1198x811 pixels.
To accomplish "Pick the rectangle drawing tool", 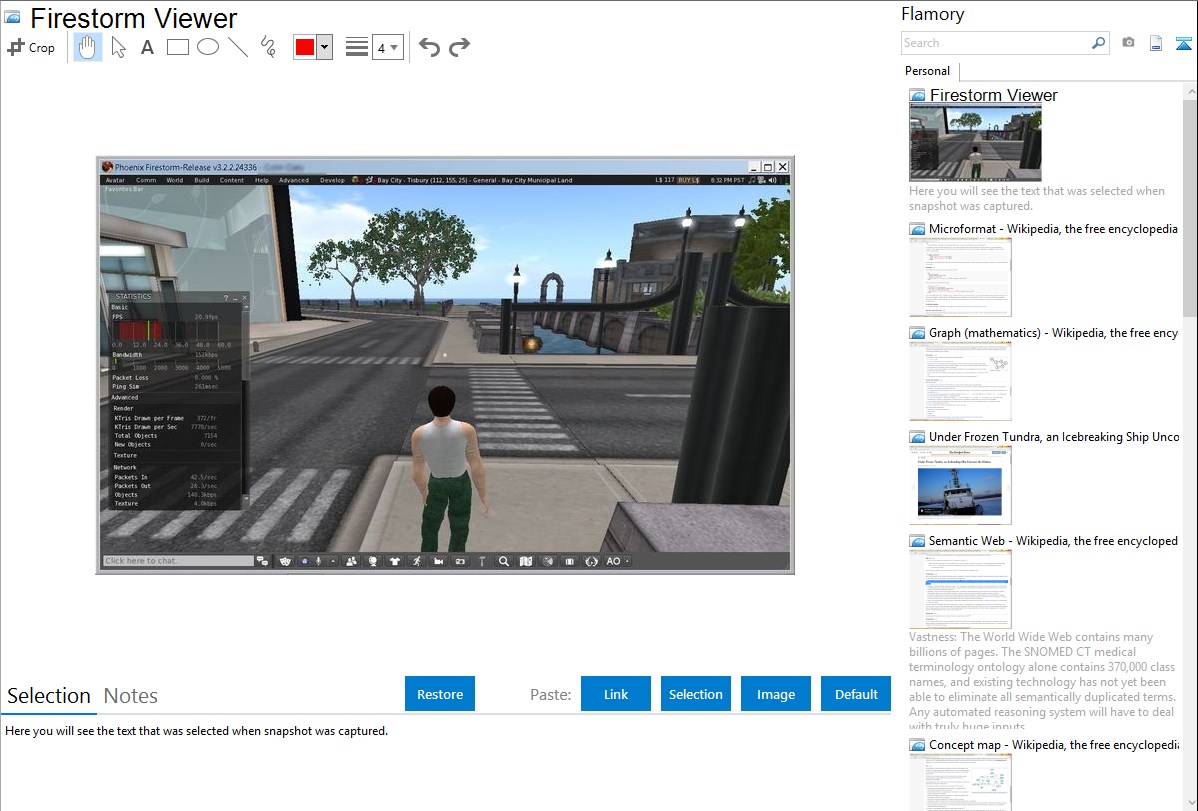I will [x=178, y=47].
